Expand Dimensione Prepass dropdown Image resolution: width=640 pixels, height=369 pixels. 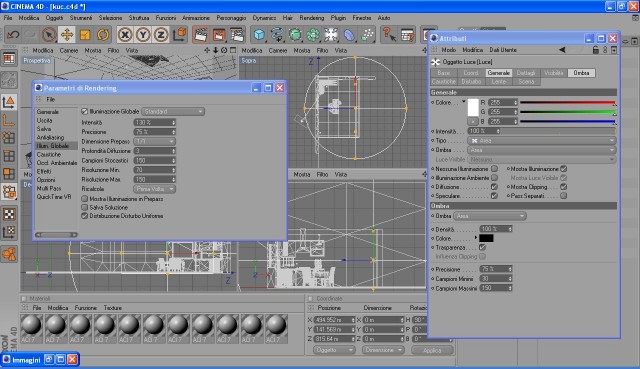(x=154, y=141)
